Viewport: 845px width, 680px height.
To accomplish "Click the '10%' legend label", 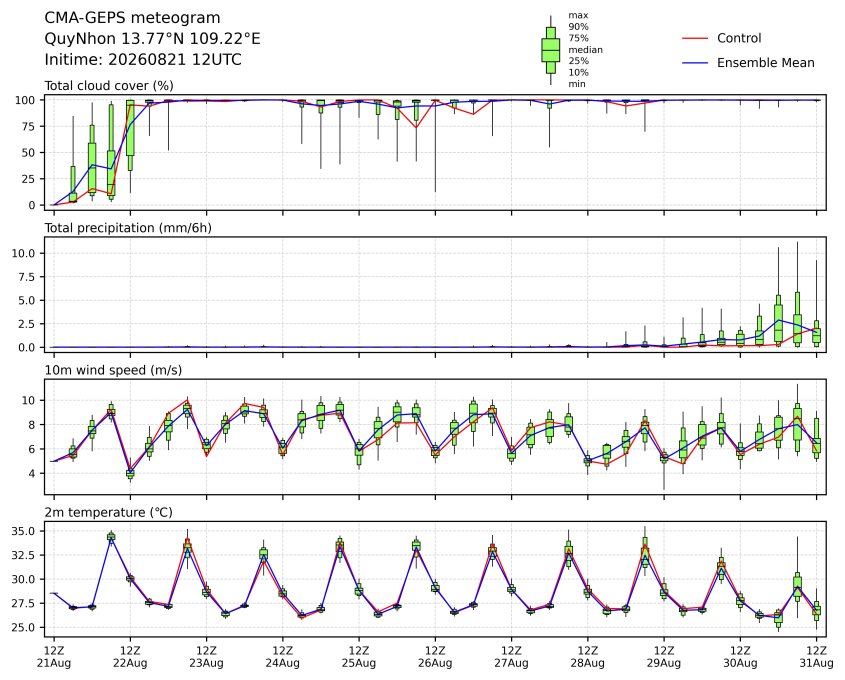I will (578, 72).
